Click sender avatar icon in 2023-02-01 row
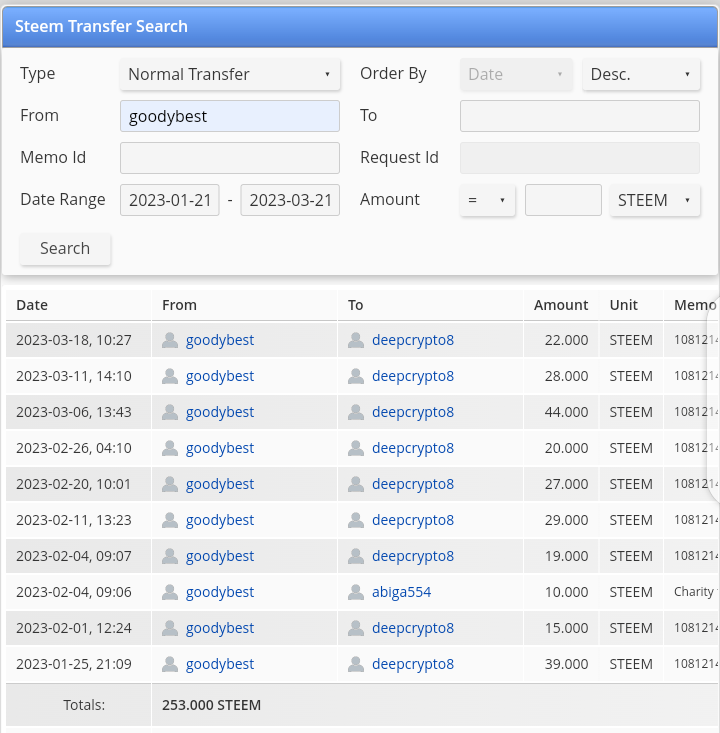Image resolution: width=720 pixels, height=733 pixels. (170, 628)
